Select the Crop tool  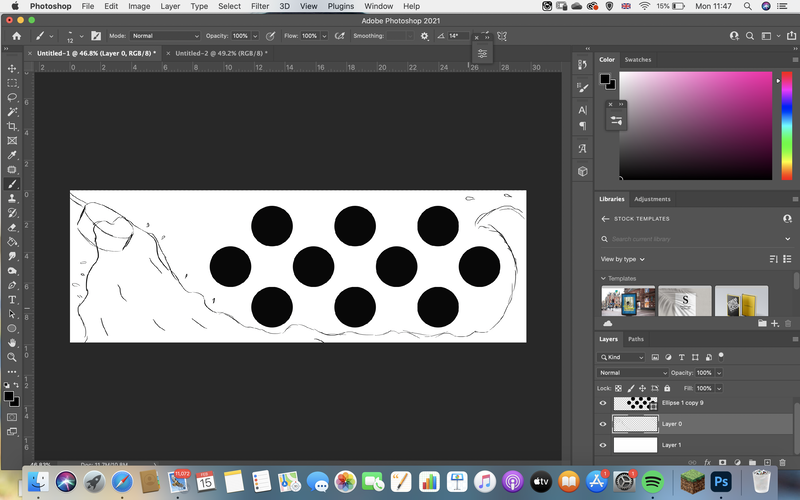[12, 126]
